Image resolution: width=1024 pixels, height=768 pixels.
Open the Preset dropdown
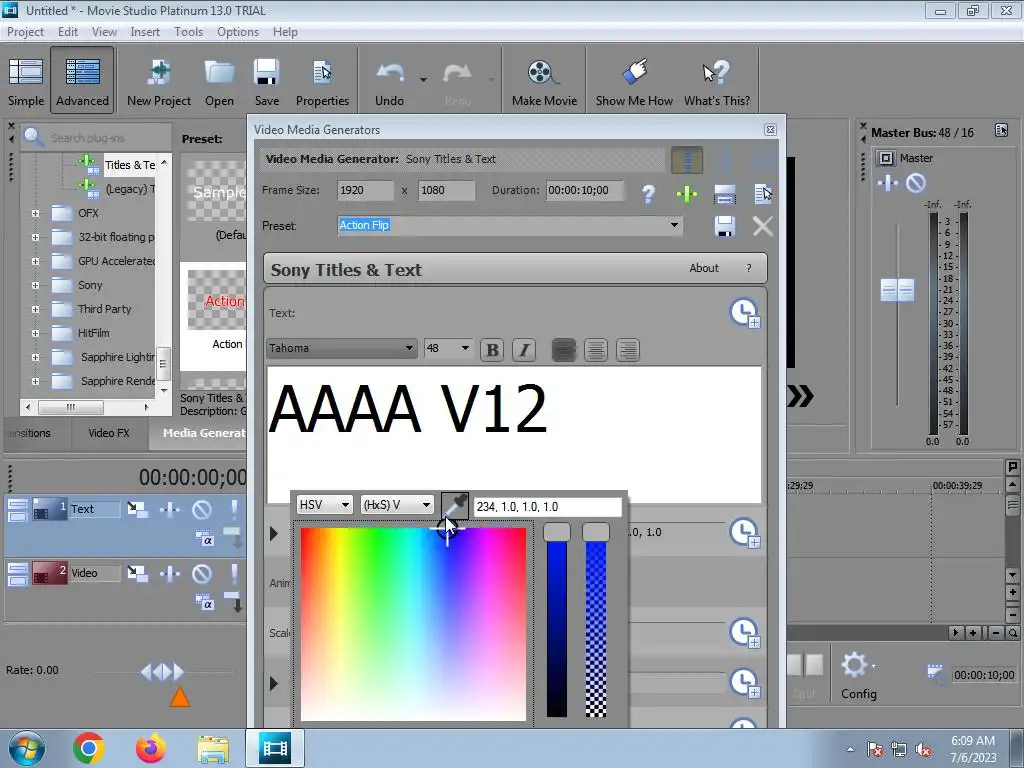(x=674, y=225)
